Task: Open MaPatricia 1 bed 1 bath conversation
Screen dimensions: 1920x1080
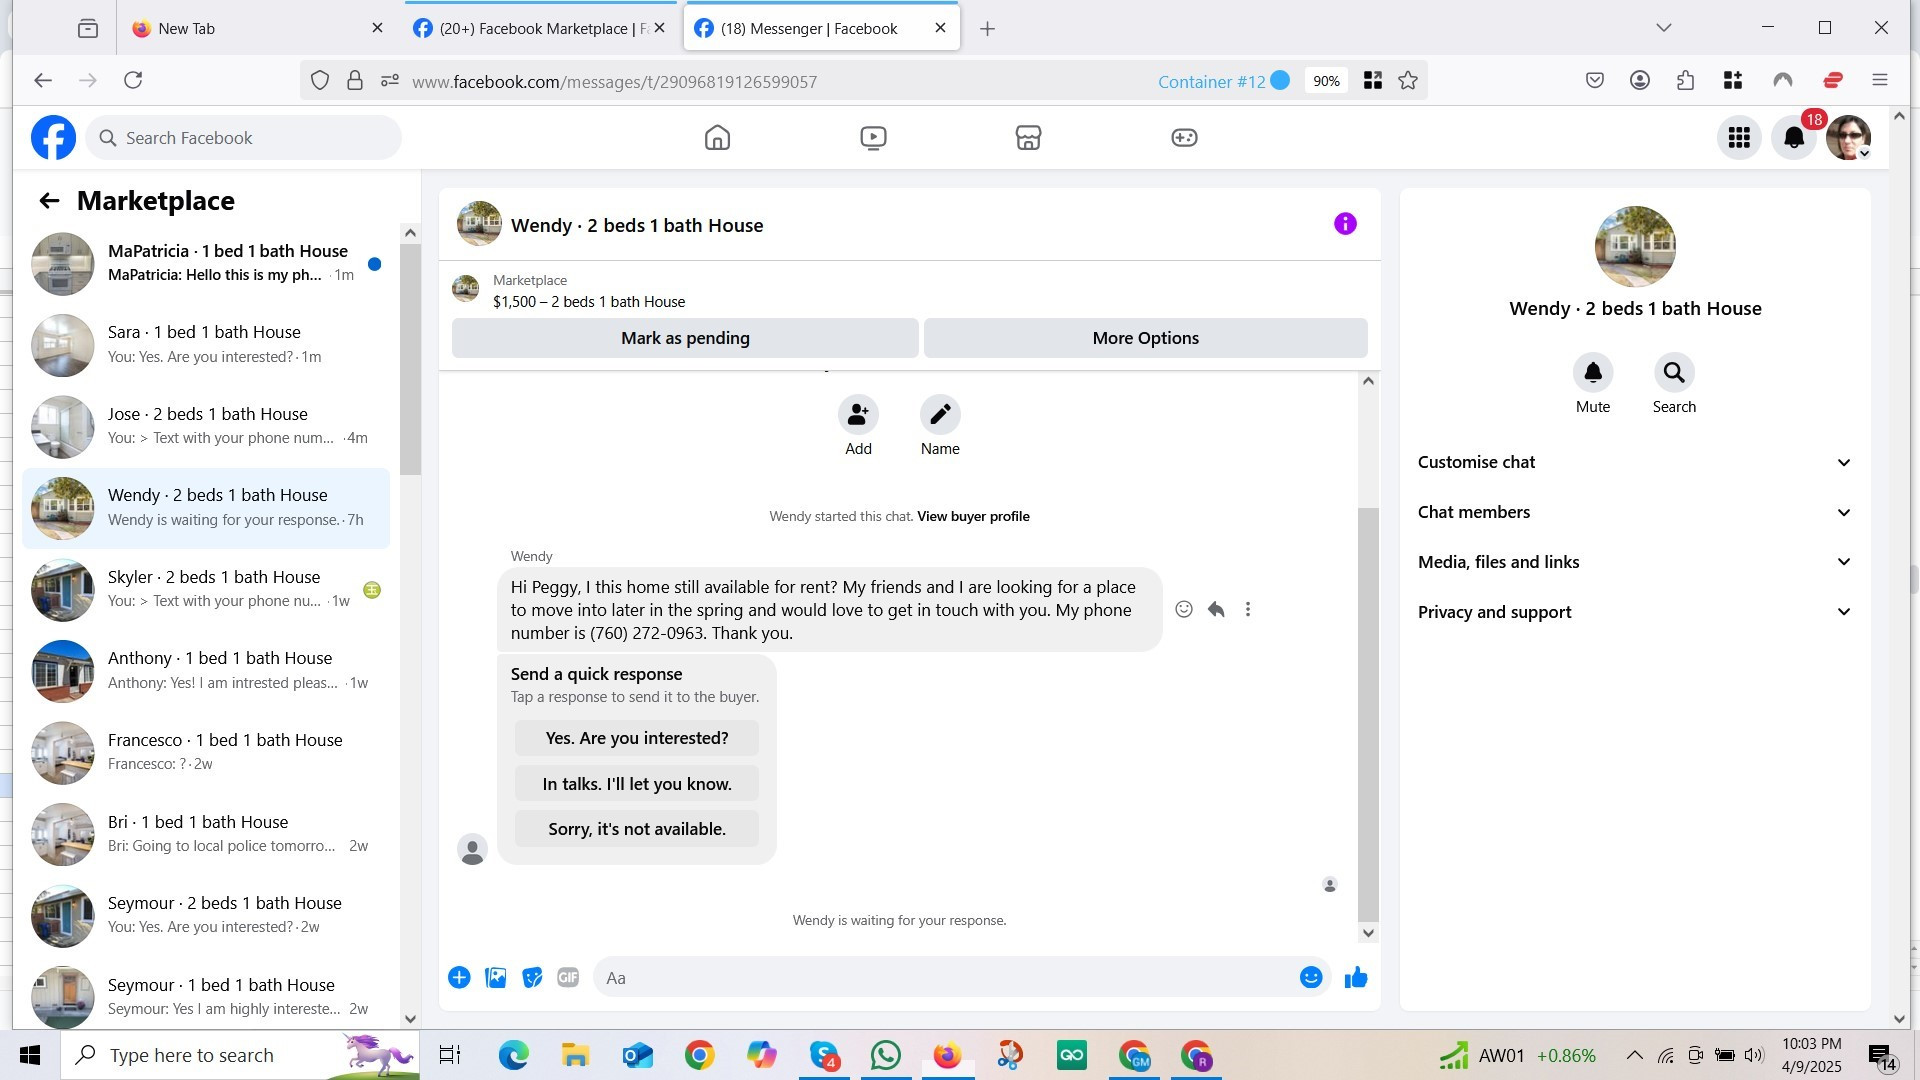Action: click(206, 263)
